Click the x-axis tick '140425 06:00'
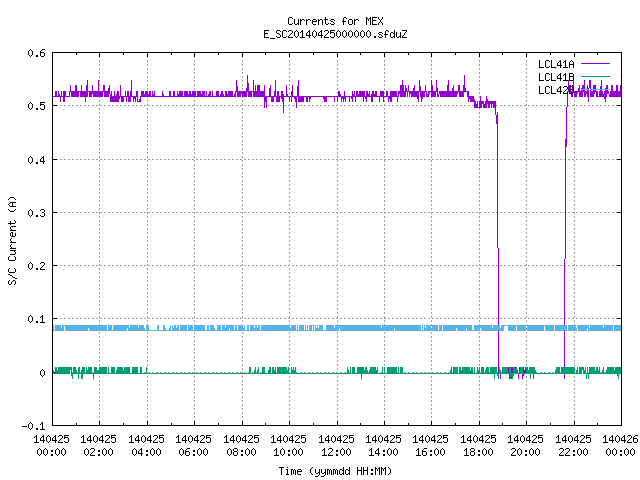640x480 pixels. [x=193, y=446]
